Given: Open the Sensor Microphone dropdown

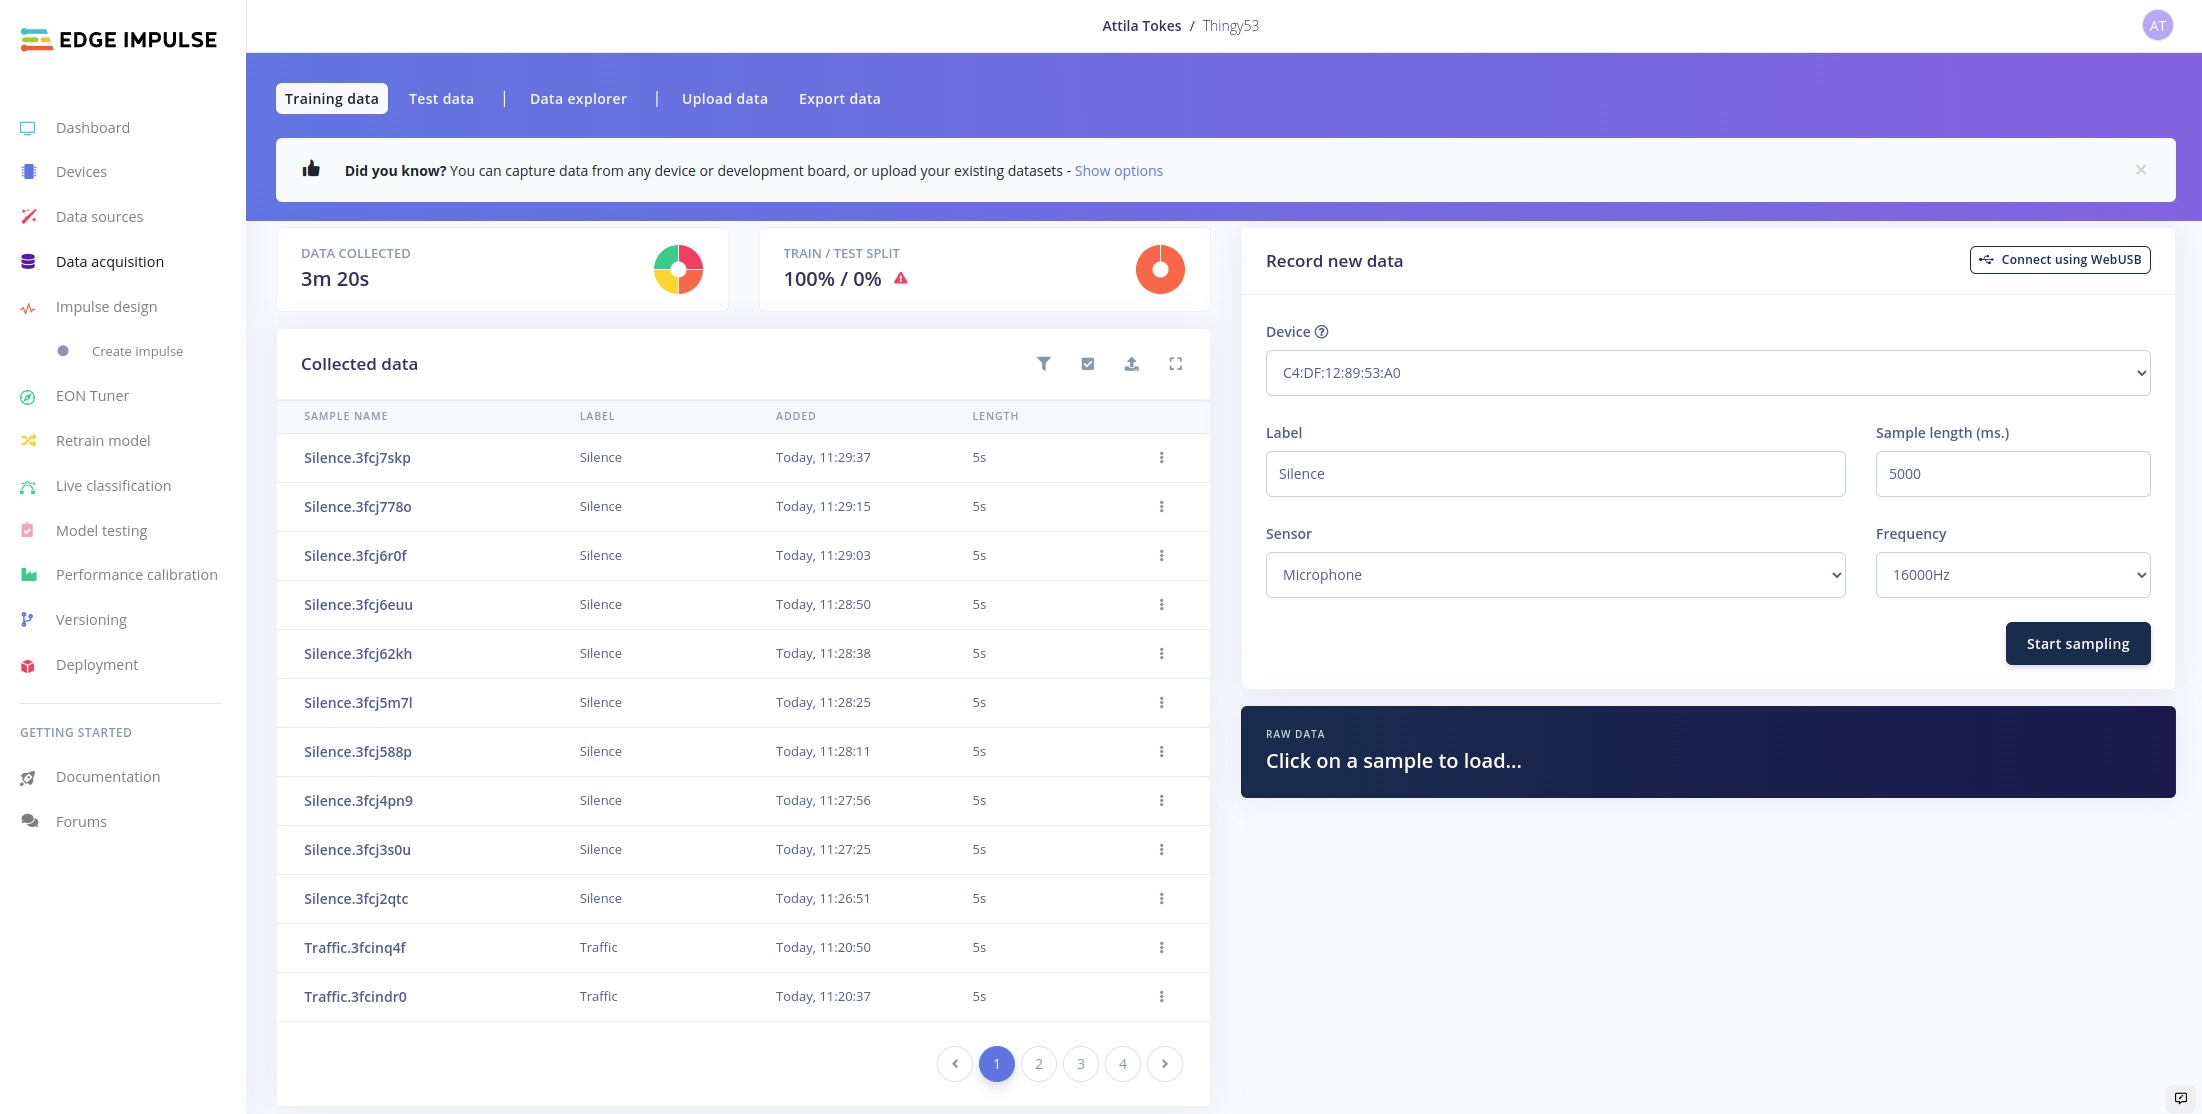Looking at the screenshot, I should click(1555, 575).
